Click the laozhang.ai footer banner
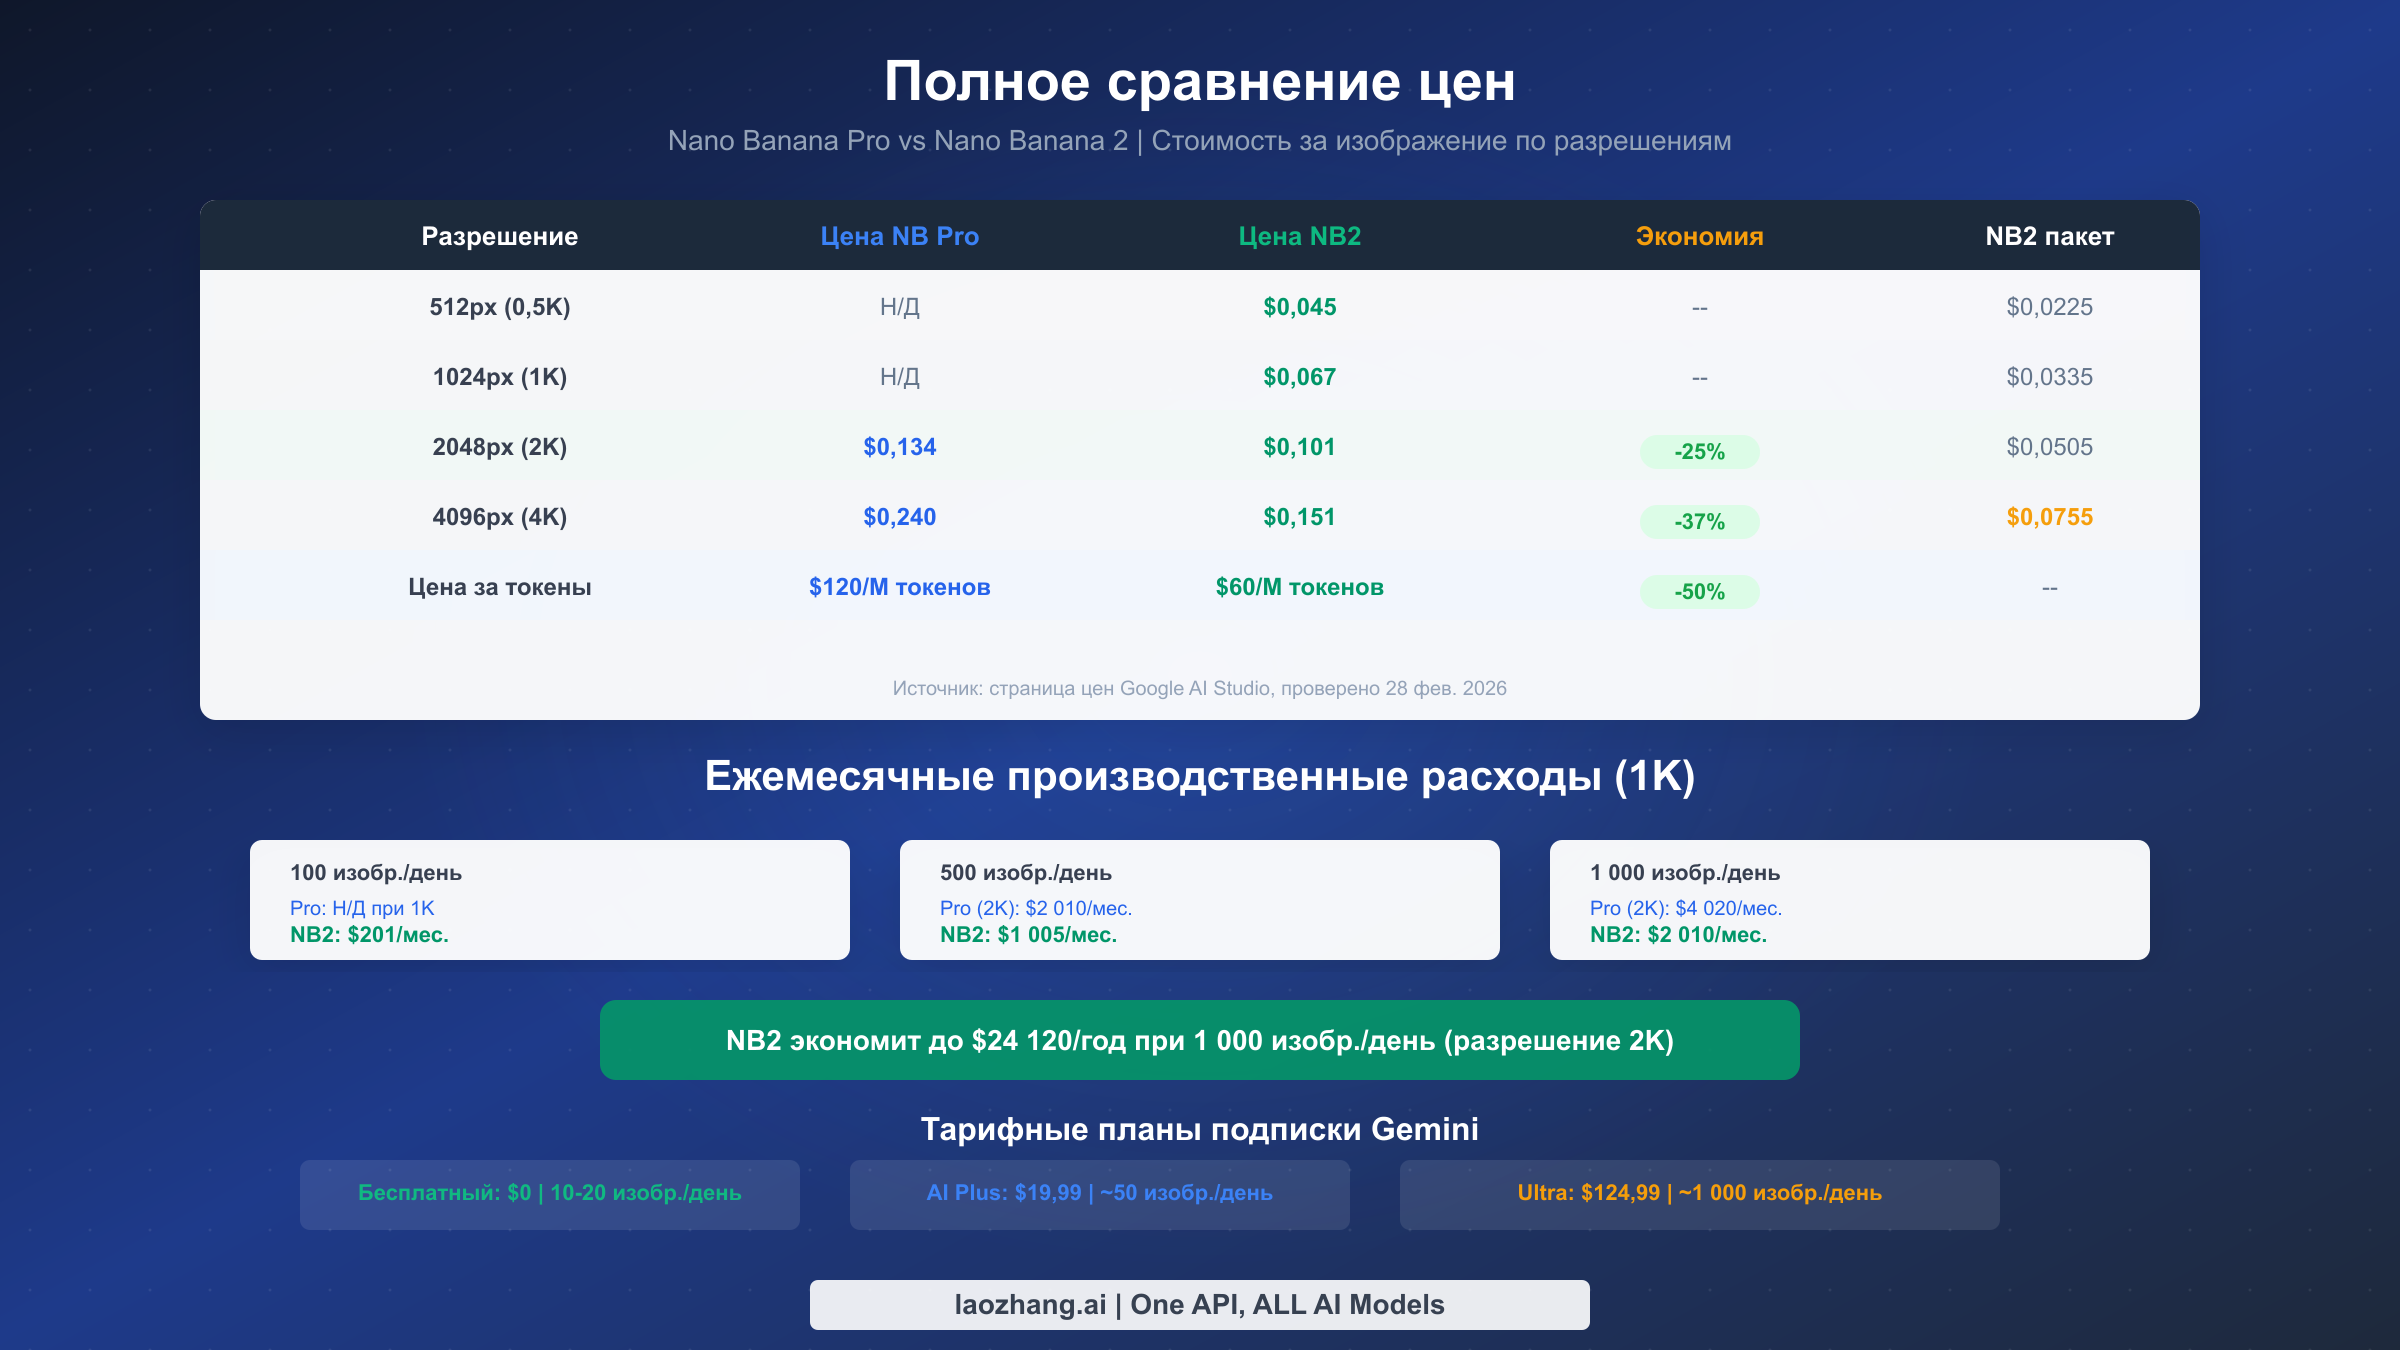 [1199, 1304]
